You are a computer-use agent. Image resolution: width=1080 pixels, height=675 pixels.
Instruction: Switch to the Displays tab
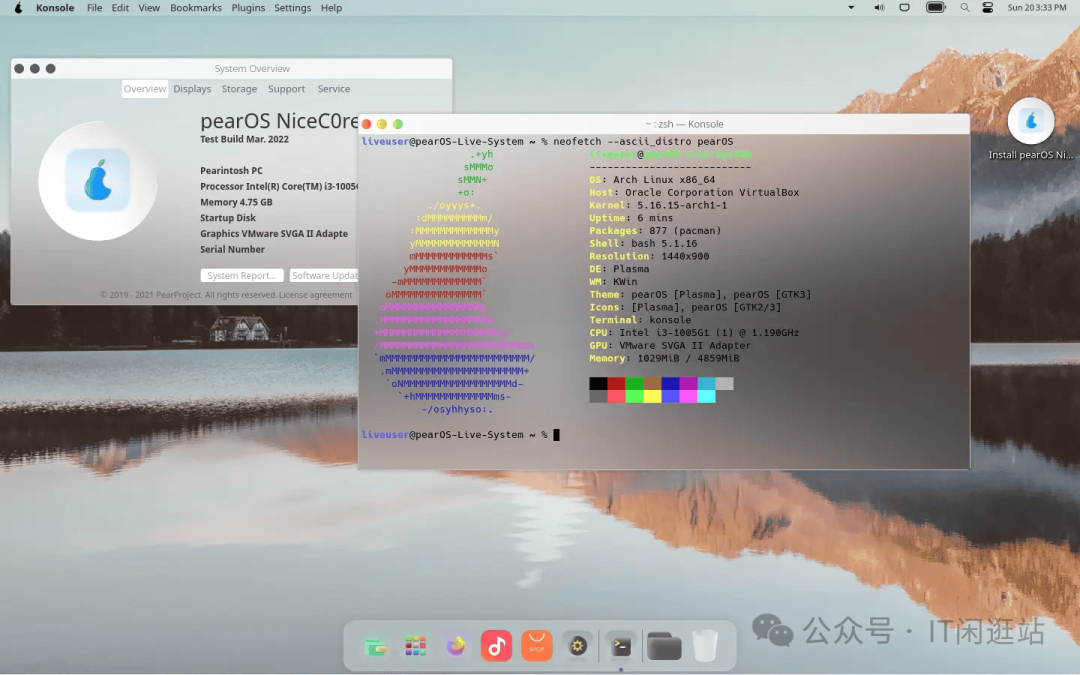[x=192, y=89]
